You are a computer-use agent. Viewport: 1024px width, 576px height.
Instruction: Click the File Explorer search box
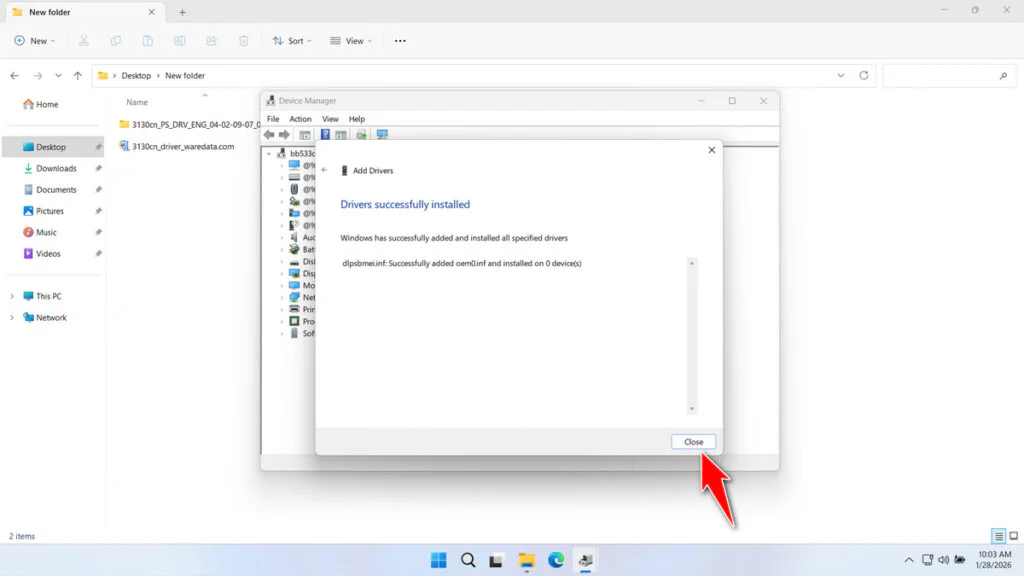point(945,76)
